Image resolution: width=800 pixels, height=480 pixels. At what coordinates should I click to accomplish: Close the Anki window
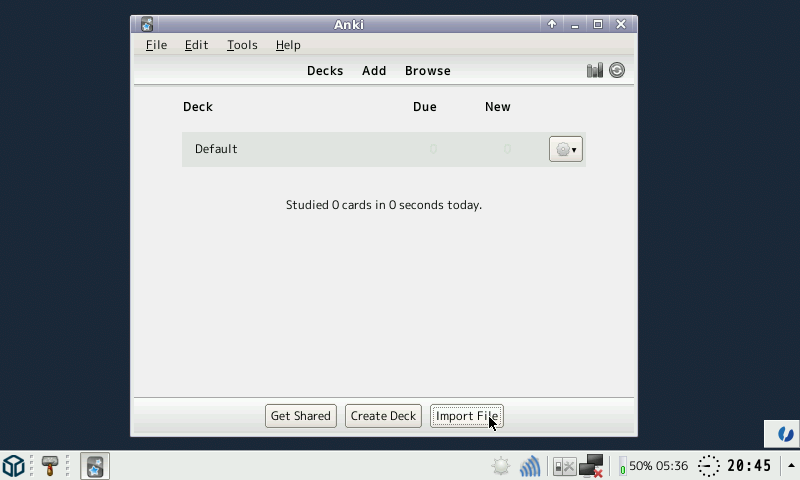click(x=621, y=24)
